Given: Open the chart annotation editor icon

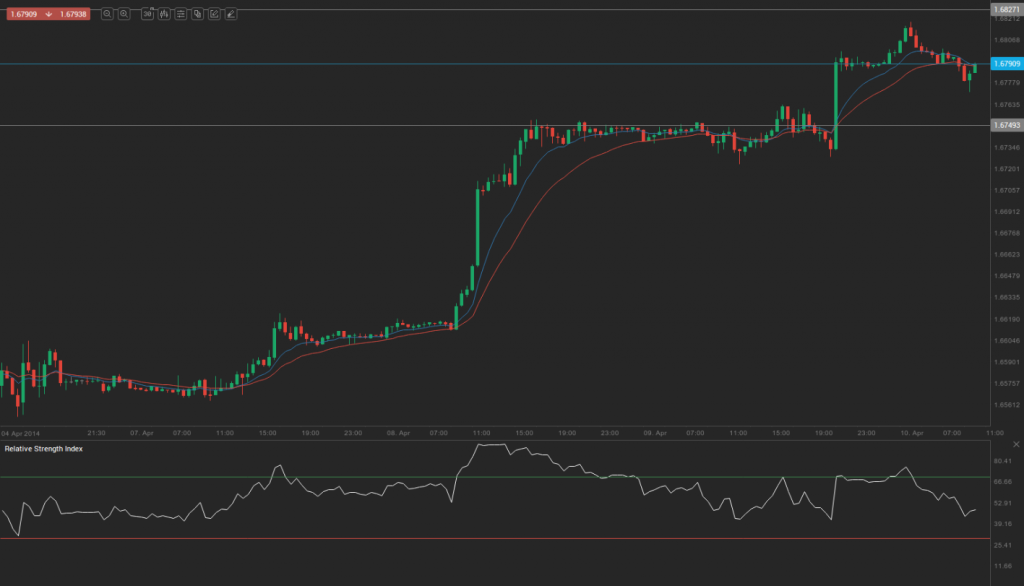Looking at the screenshot, I should 214,14.
